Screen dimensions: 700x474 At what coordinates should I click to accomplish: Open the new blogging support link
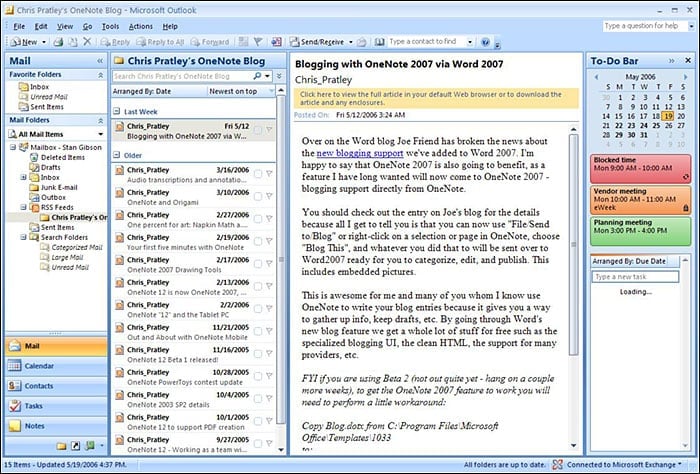click(x=360, y=153)
